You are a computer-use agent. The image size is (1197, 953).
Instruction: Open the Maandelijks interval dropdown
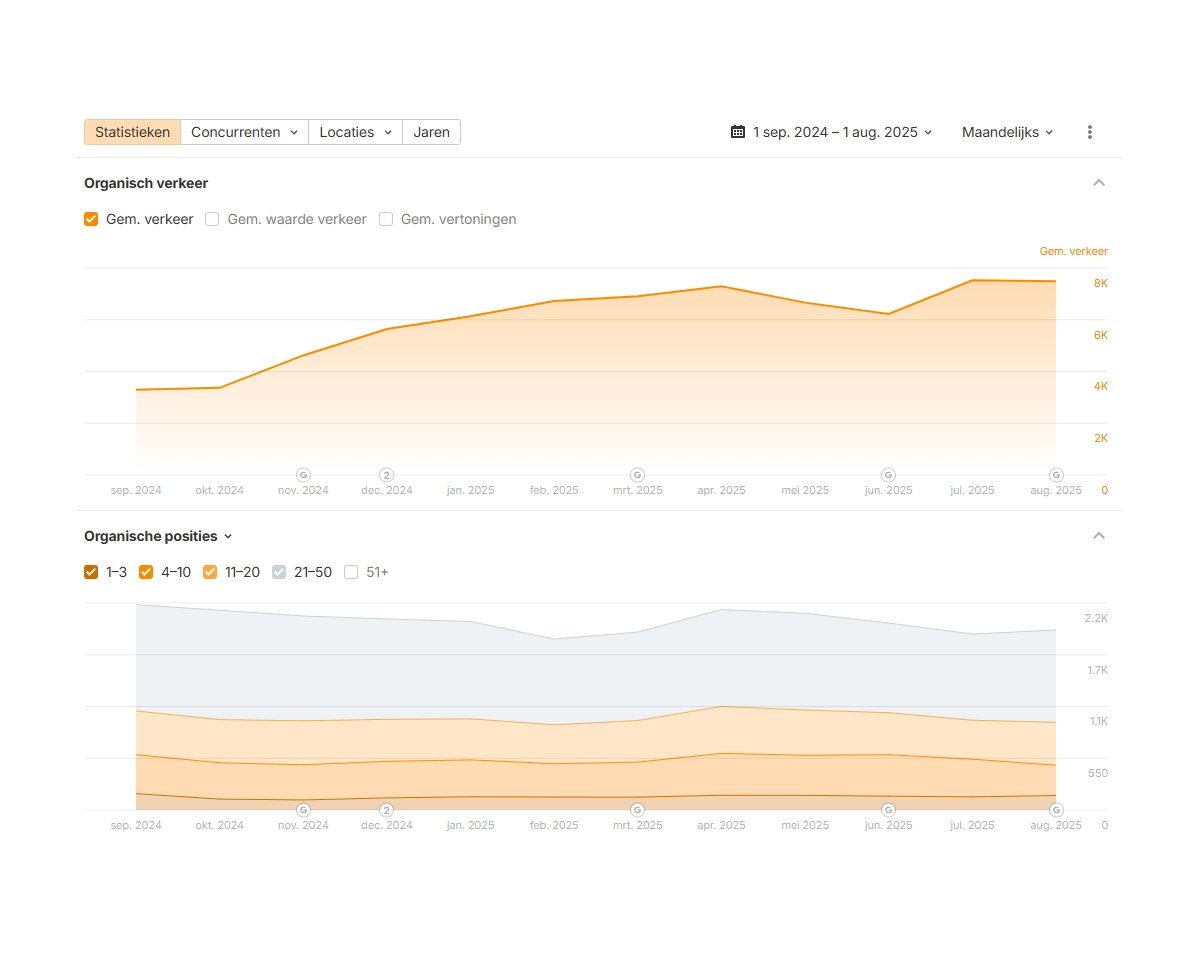pyautogui.click(x=1007, y=132)
